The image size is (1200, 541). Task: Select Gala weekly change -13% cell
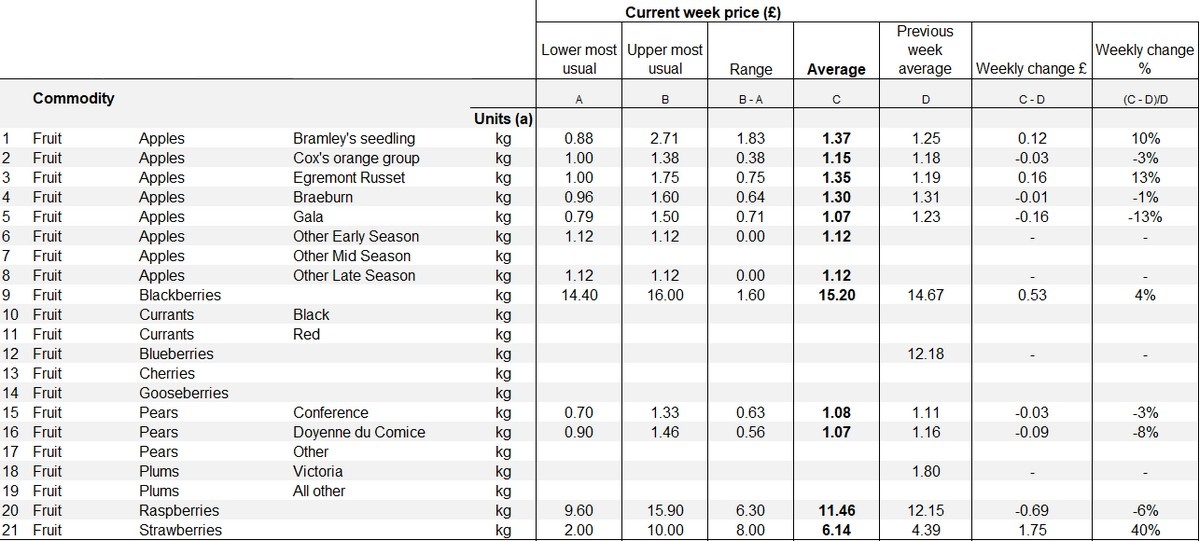click(x=1146, y=217)
